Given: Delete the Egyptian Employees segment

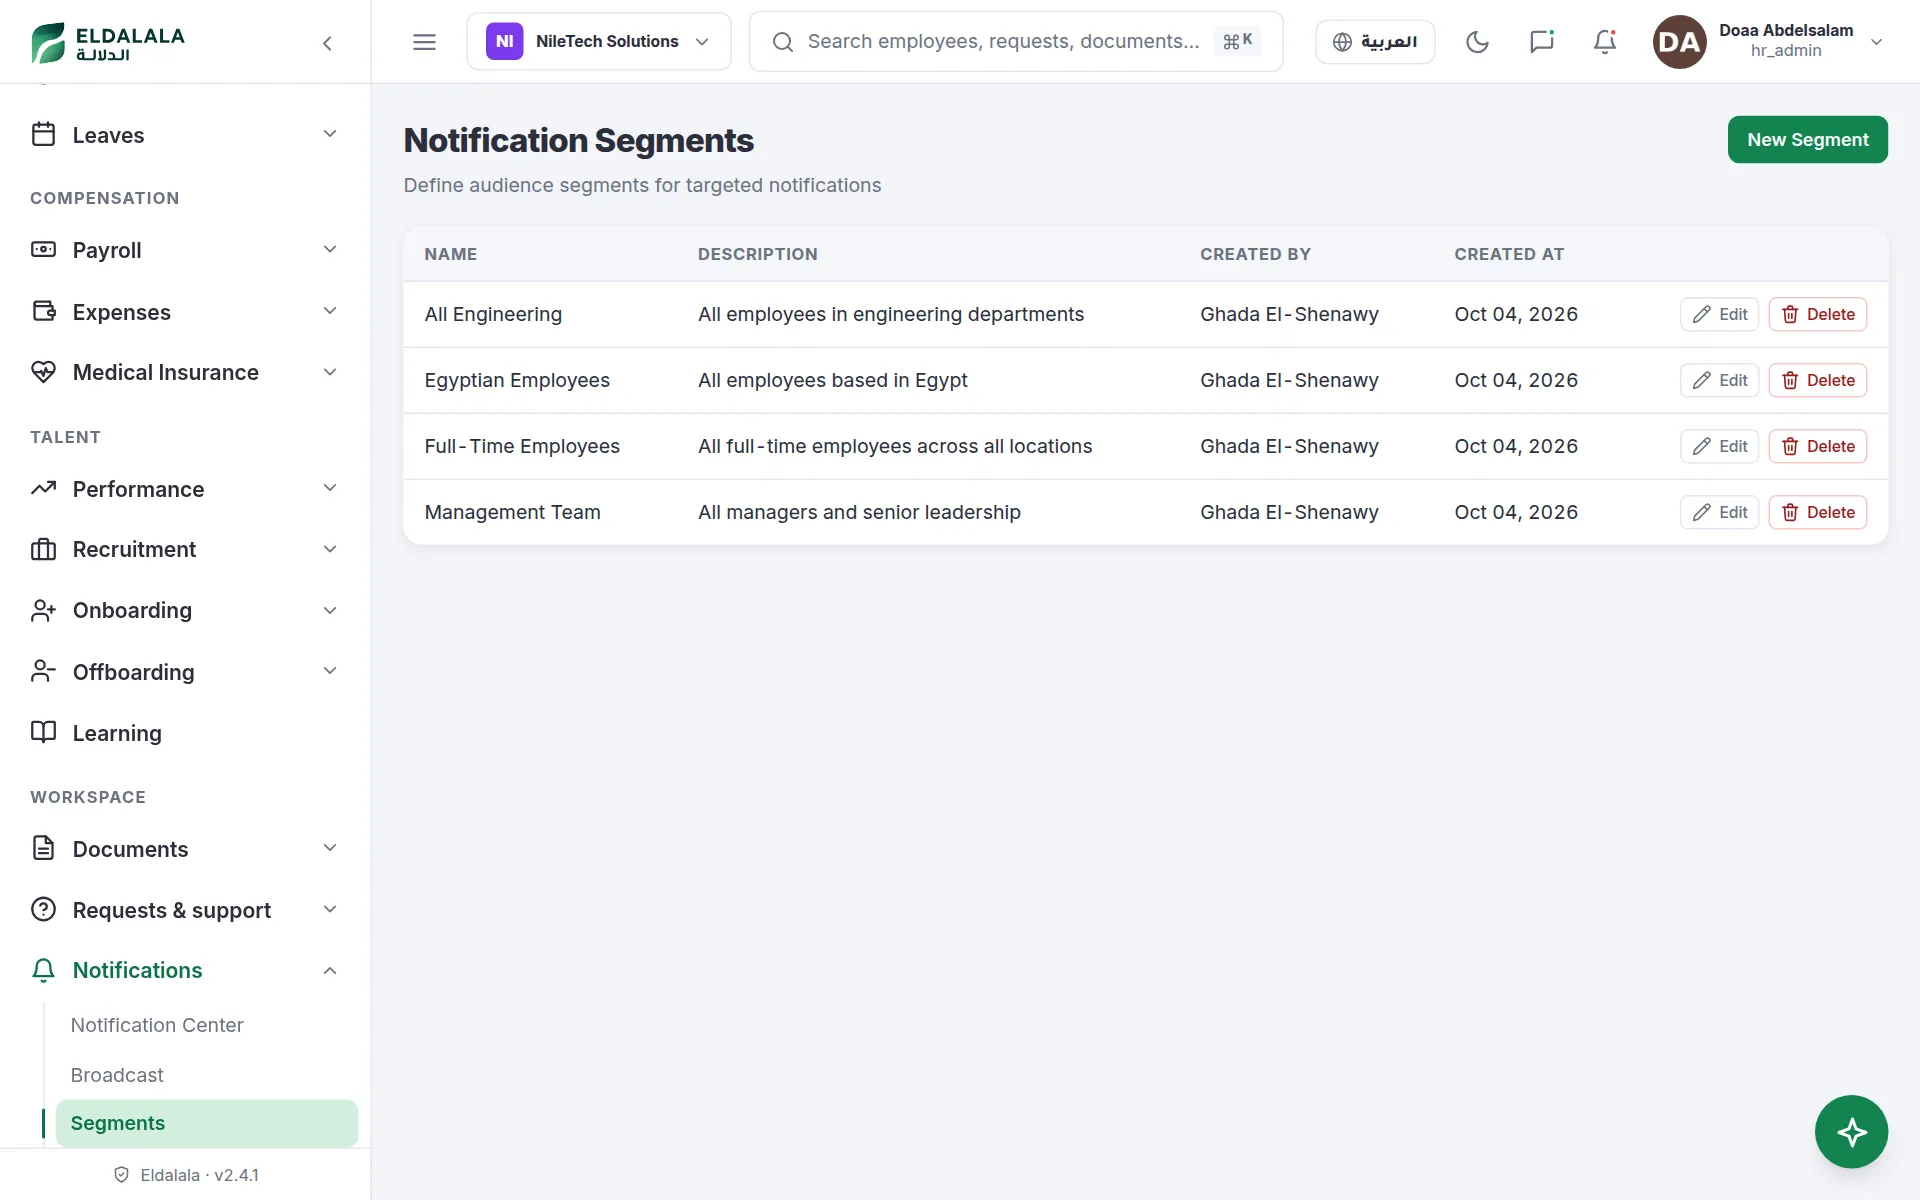Looking at the screenshot, I should tap(1817, 380).
